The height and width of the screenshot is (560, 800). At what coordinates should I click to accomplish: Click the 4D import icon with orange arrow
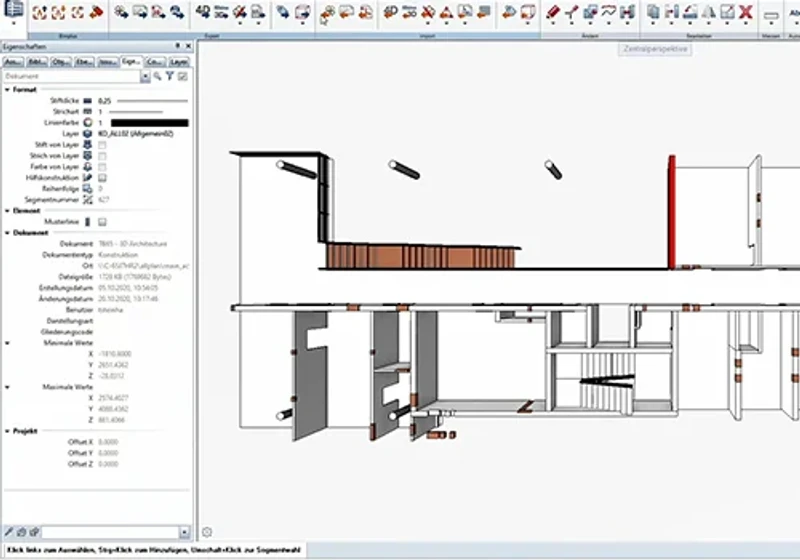[391, 11]
